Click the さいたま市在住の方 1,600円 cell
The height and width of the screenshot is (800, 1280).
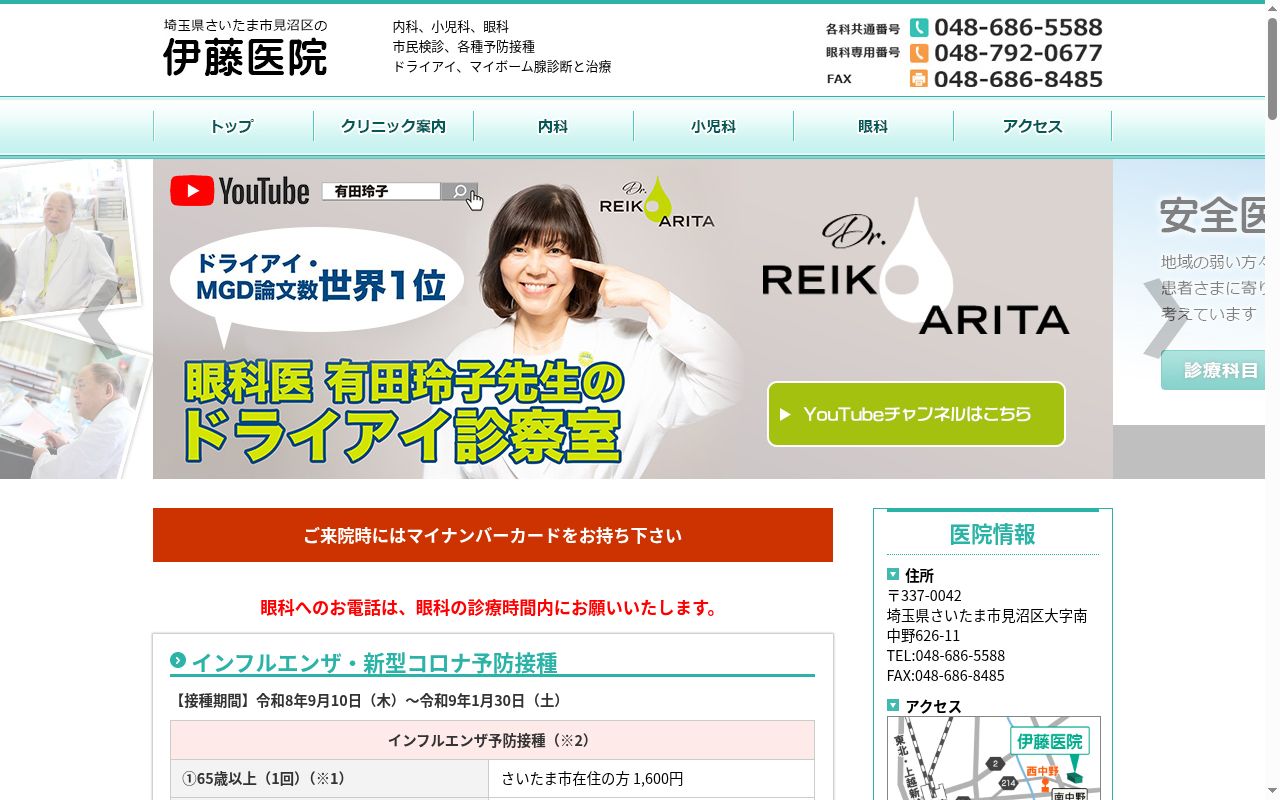[651, 778]
